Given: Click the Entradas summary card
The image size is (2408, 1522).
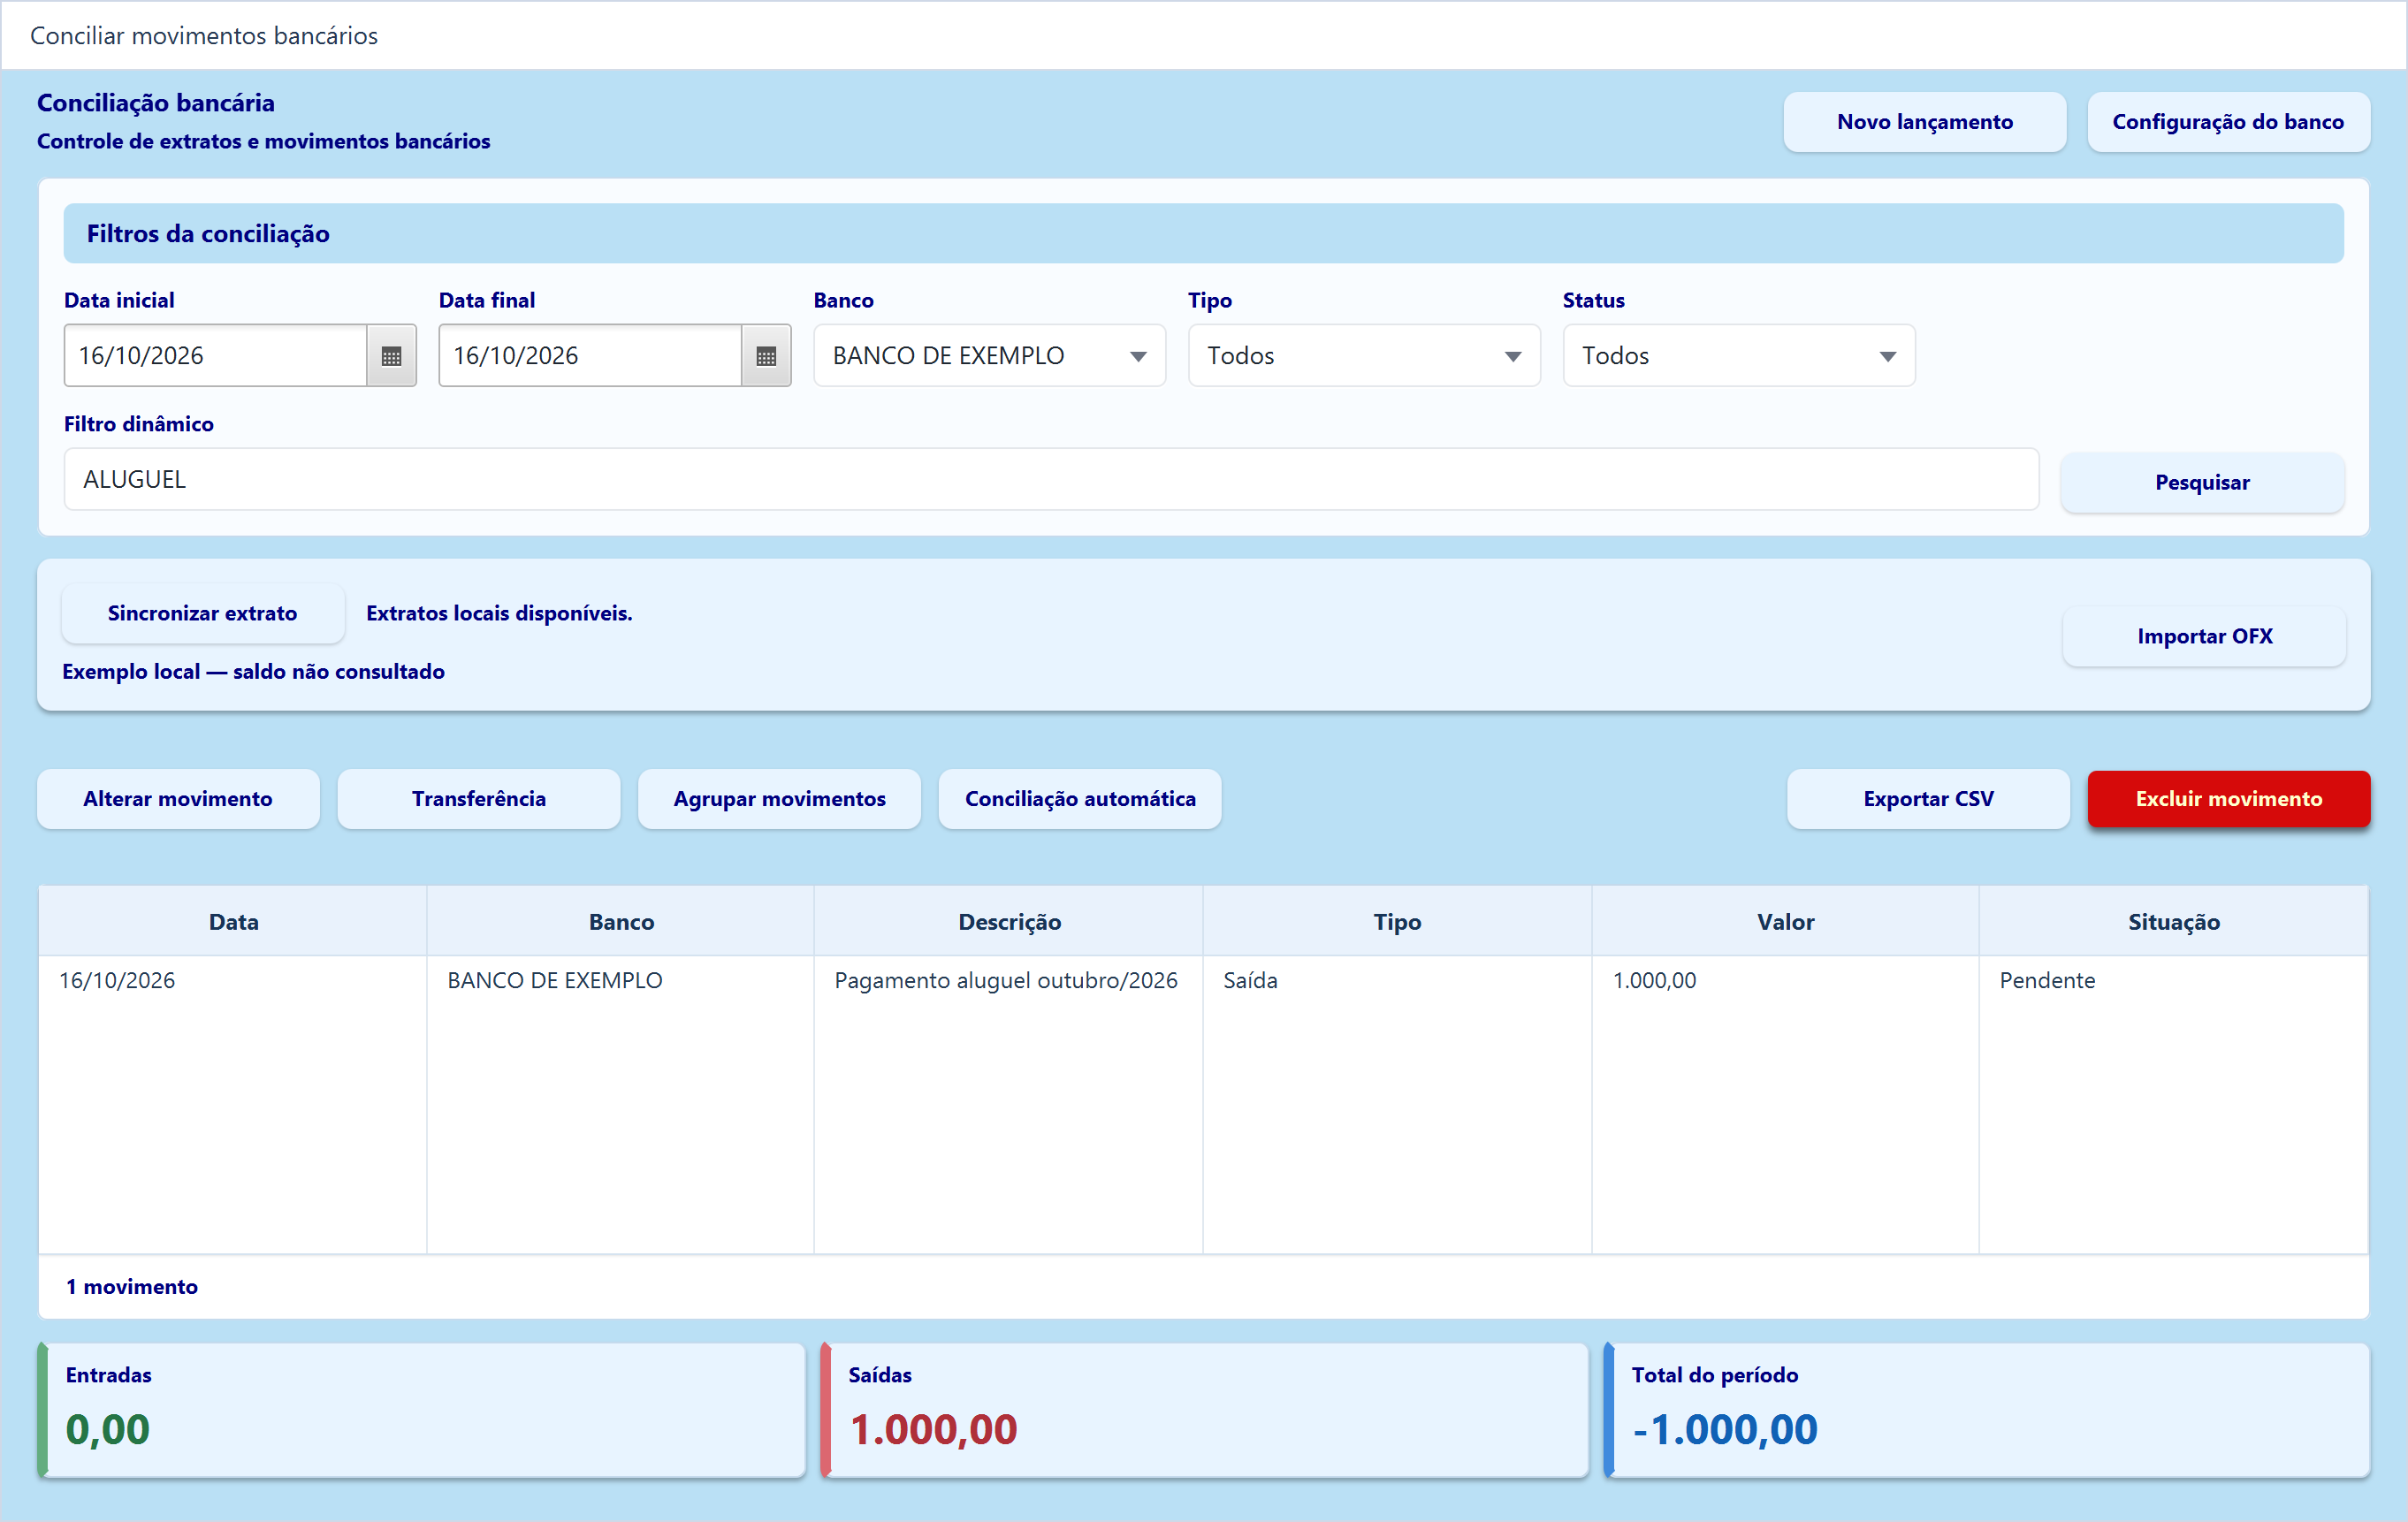Looking at the screenshot, I should pyautogui.click(x=421, y=1410).
